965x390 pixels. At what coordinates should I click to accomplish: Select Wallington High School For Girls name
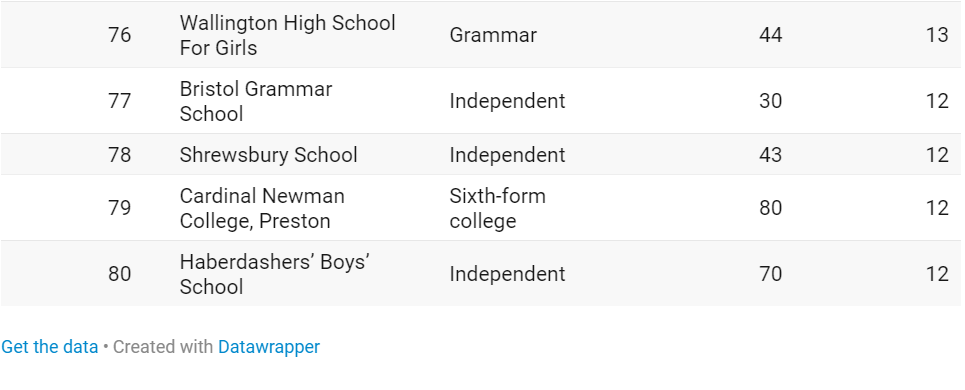point(287,35)
